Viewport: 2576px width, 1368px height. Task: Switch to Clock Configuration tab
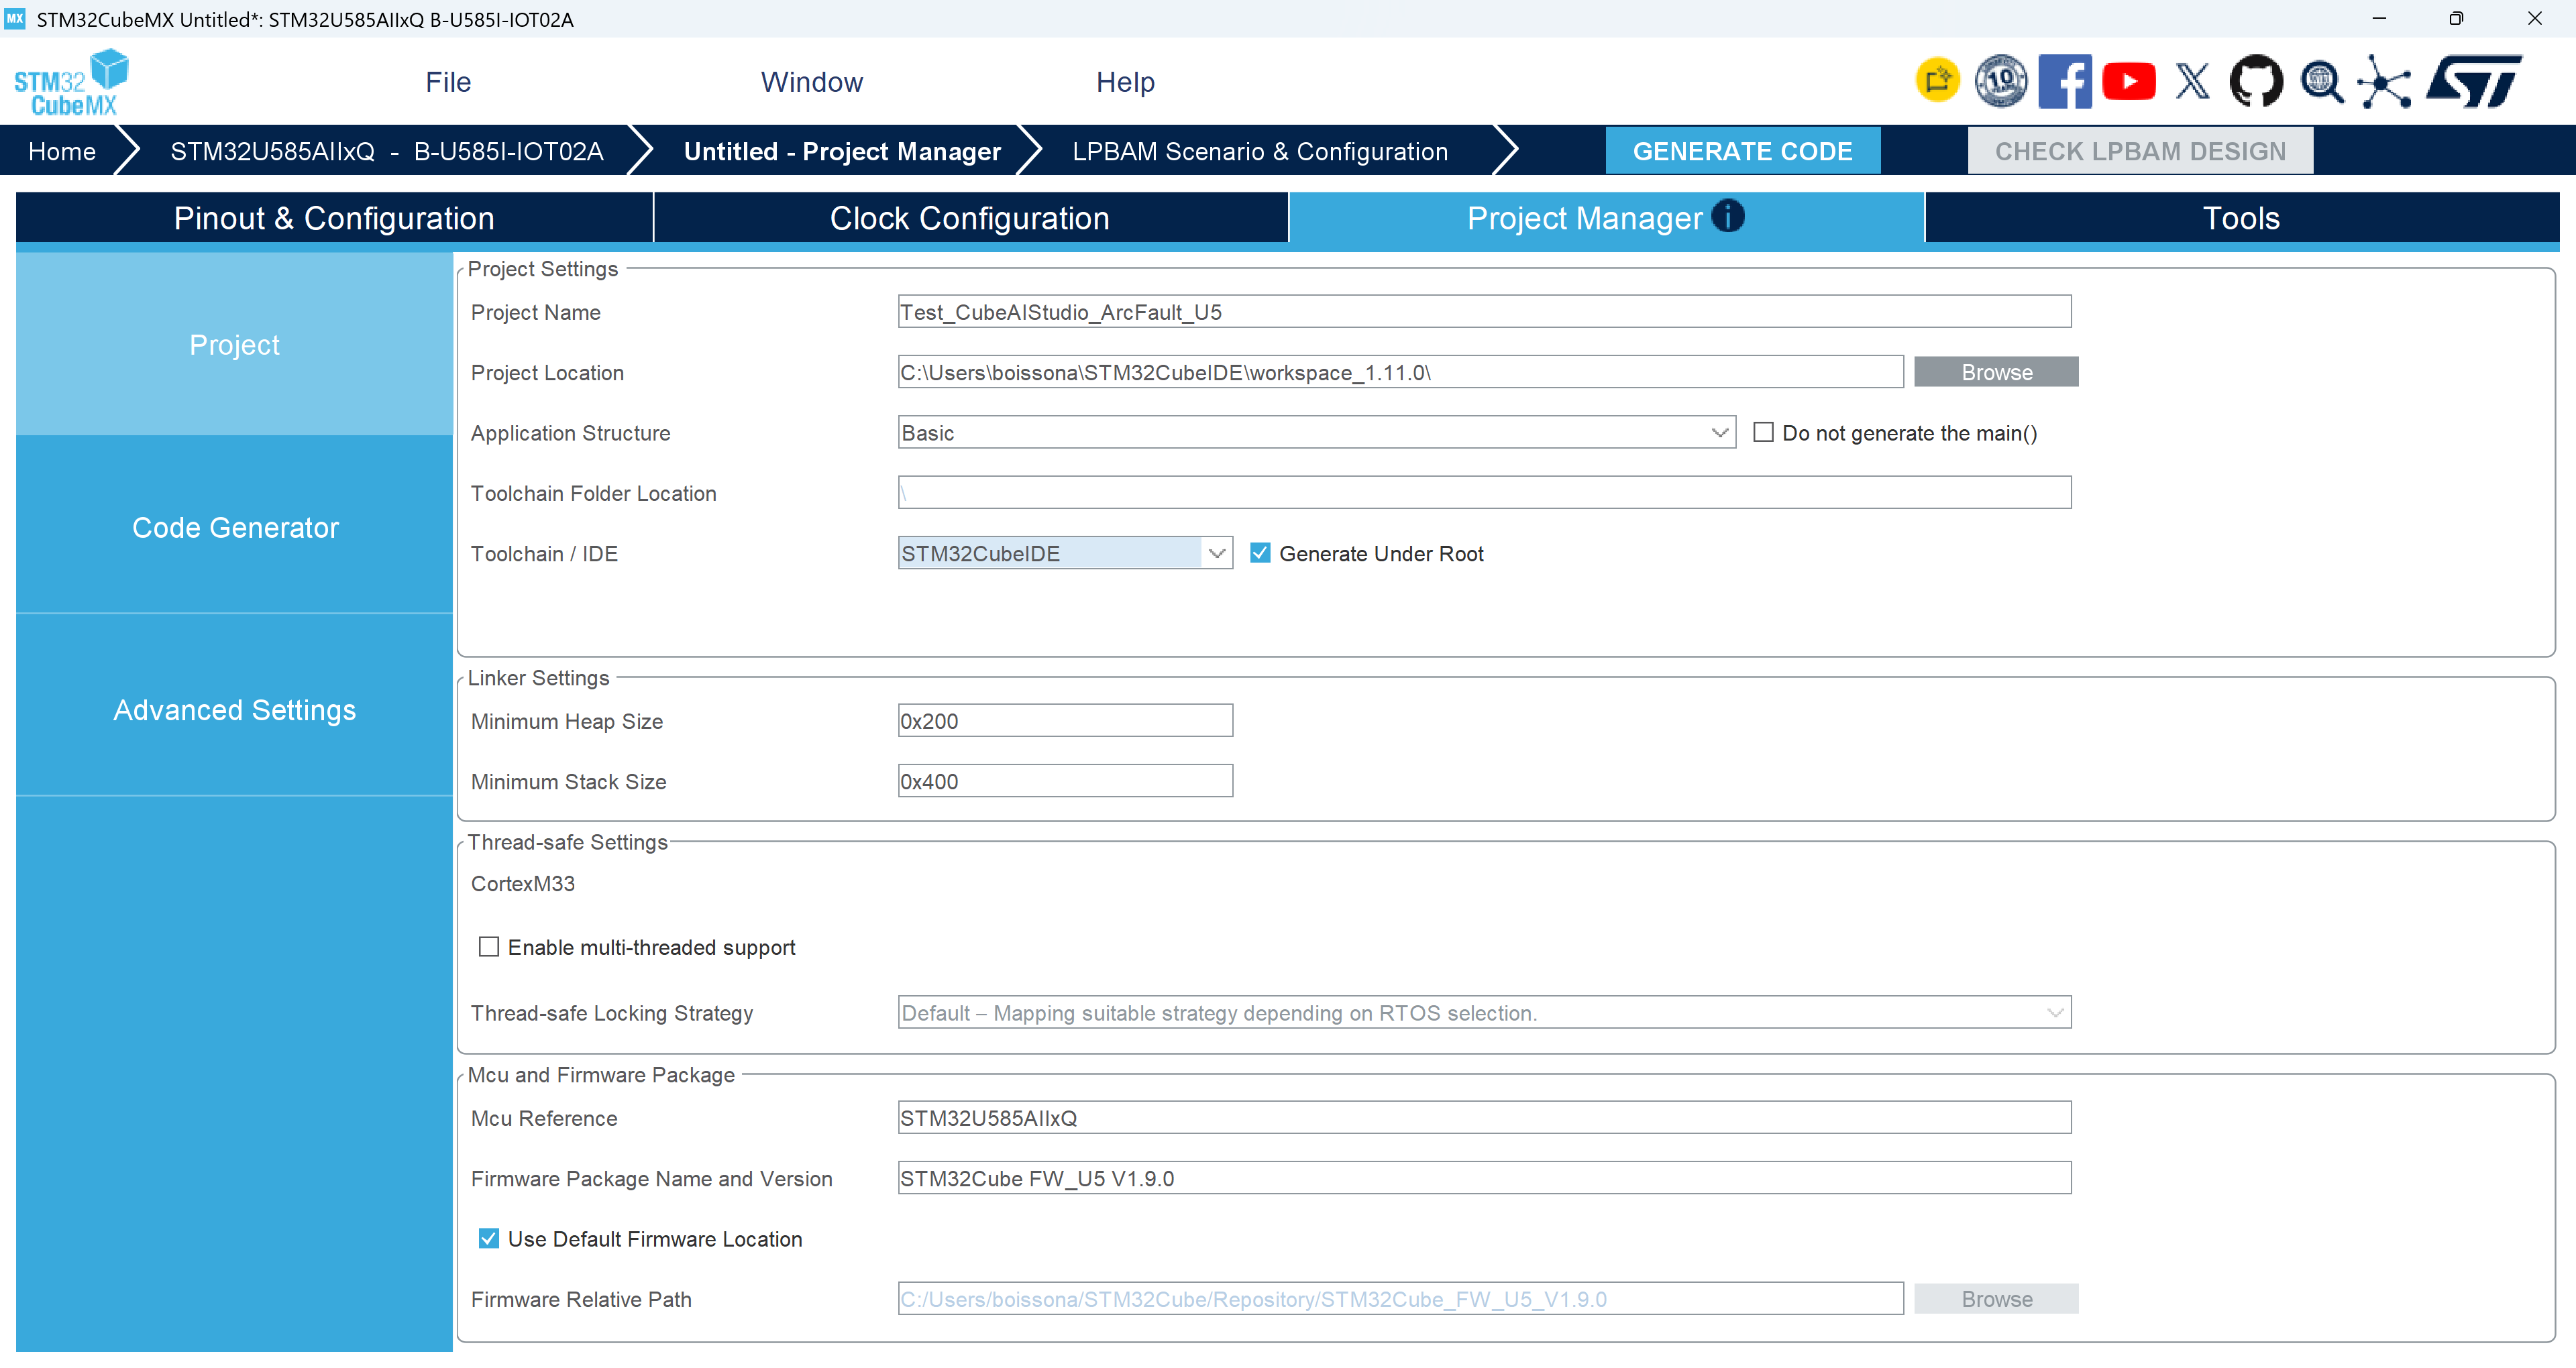(x=970, y=218)
